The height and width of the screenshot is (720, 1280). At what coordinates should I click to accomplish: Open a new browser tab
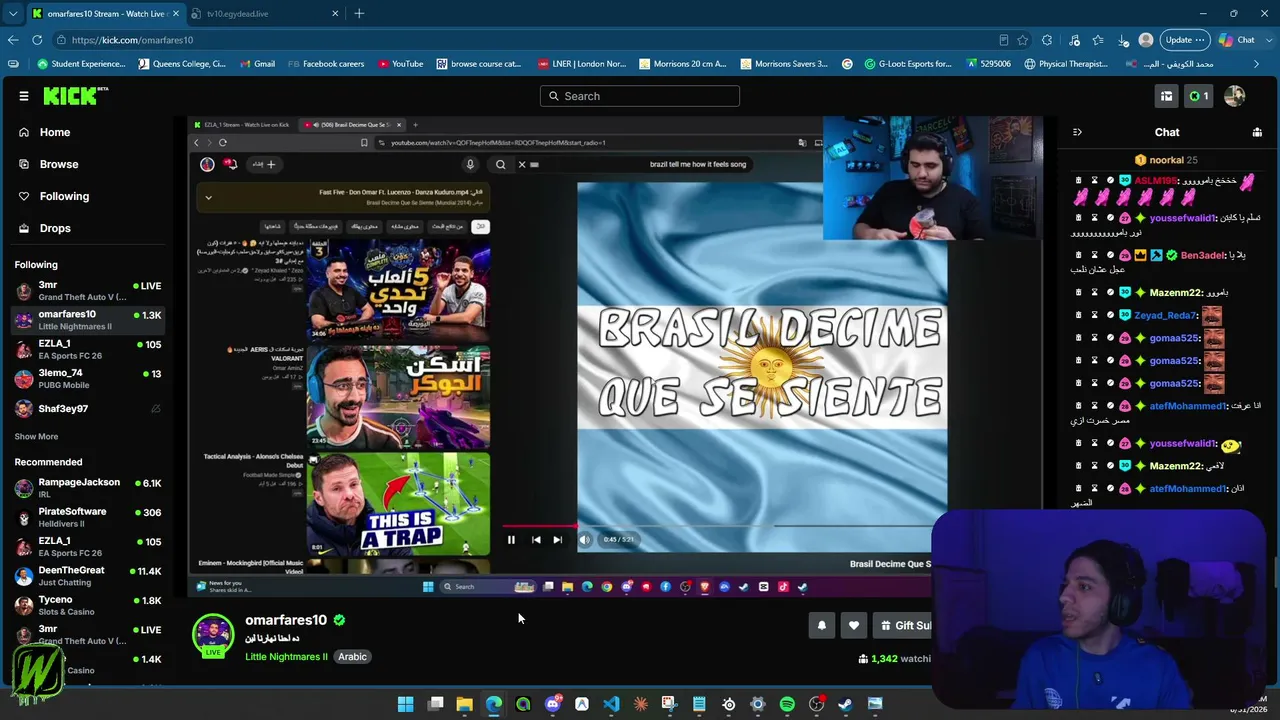click(x=359, y=13)
